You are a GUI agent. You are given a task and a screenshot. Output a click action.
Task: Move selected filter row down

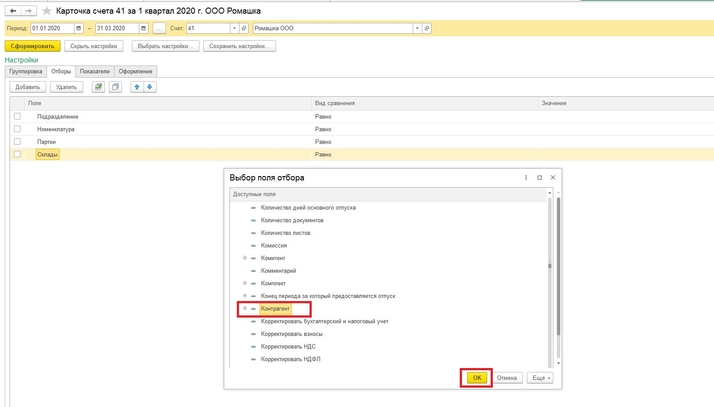point(150,87)
